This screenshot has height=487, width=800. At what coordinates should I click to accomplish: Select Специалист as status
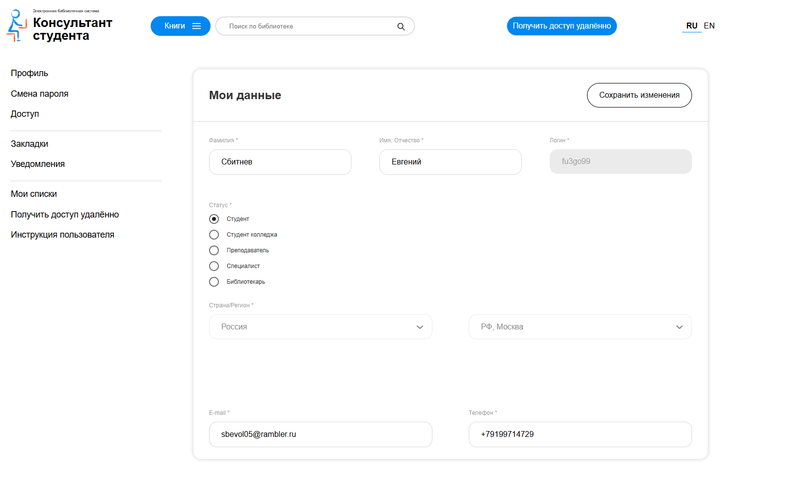point(214,266)
